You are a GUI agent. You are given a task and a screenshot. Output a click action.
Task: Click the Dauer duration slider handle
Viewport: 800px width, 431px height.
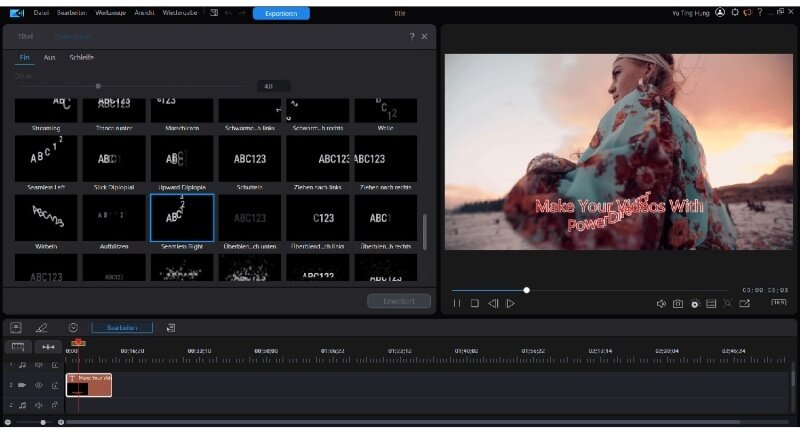[98, 86]
